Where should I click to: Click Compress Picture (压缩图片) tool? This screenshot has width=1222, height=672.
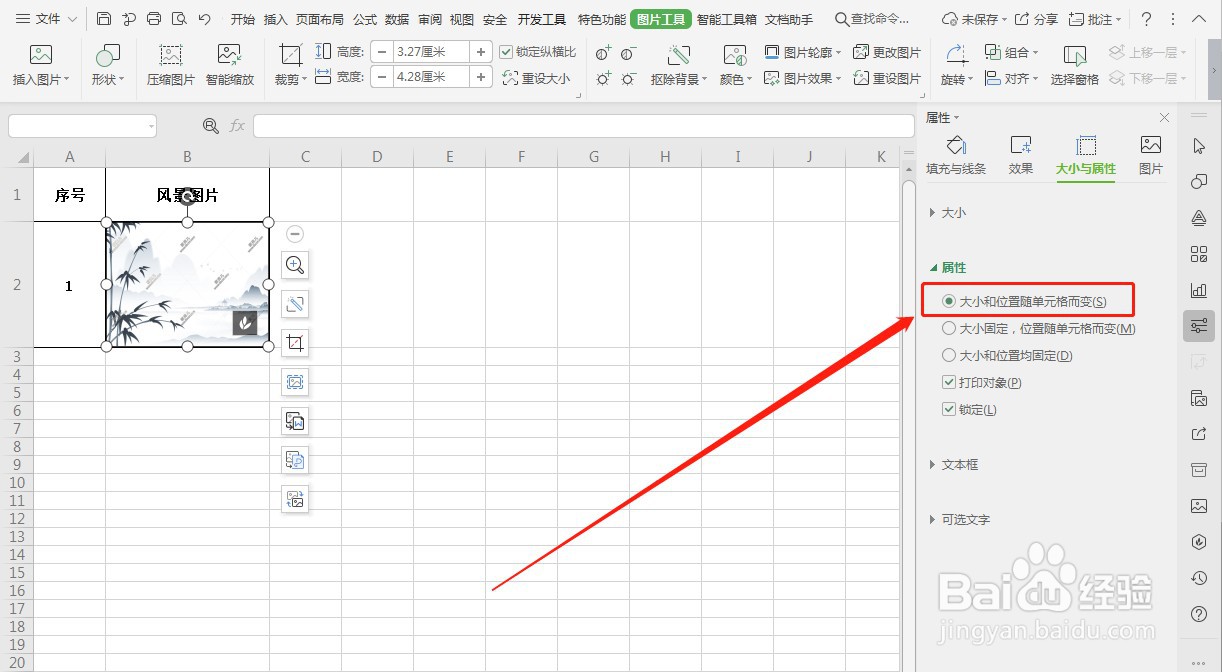(x=171, y=66)
